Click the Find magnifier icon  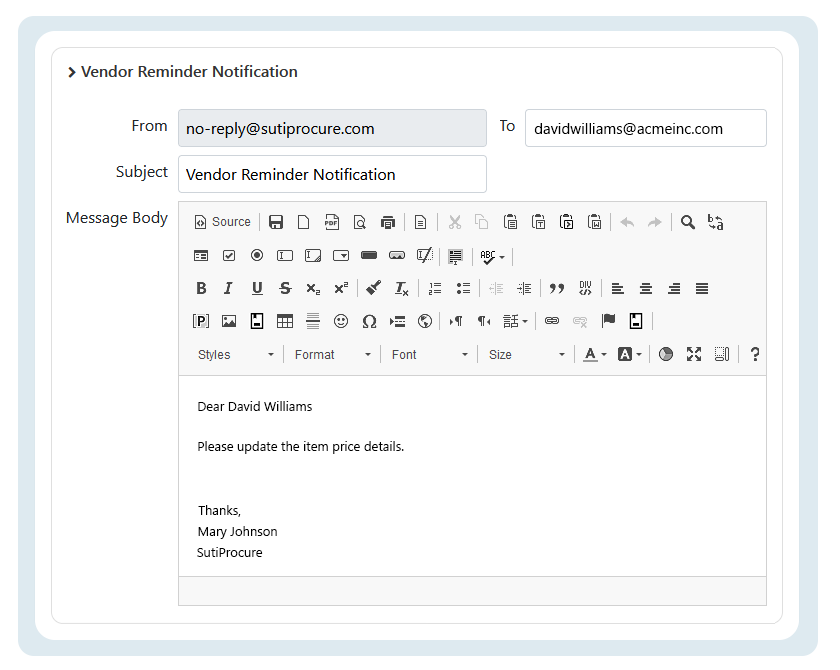(688, 222)
